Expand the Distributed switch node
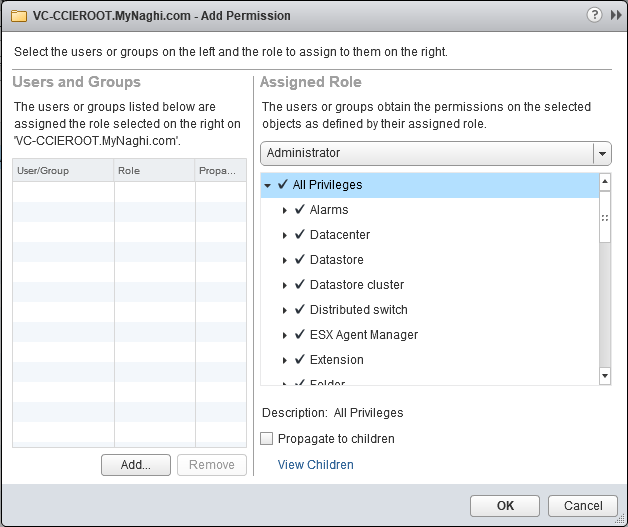The width and height of the screenshot is (628, 527). pyautogui.click(x=285, y=310)
